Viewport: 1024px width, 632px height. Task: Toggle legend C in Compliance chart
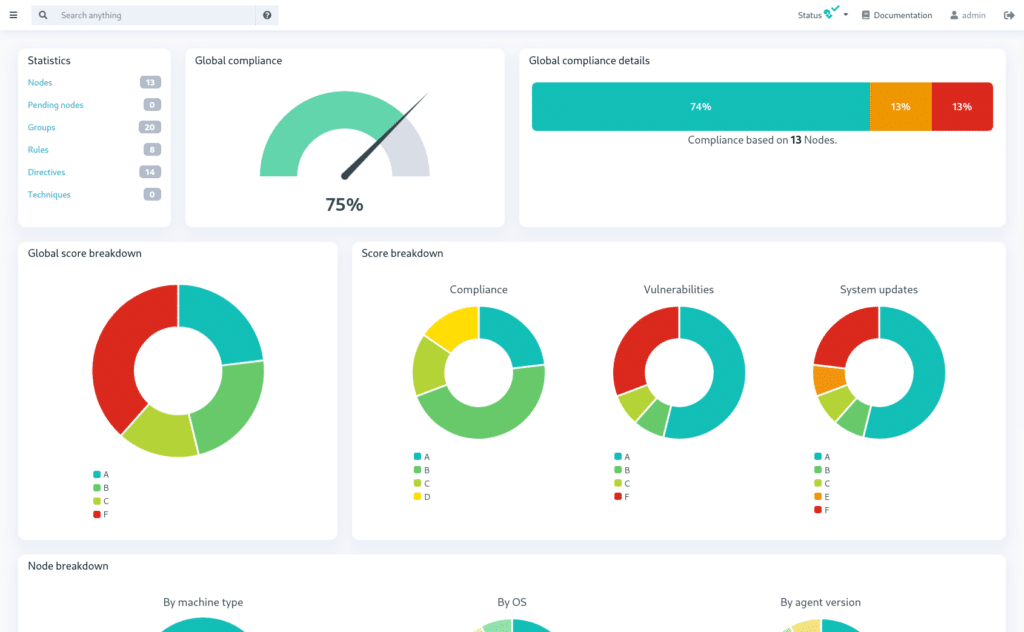point(422,483)
